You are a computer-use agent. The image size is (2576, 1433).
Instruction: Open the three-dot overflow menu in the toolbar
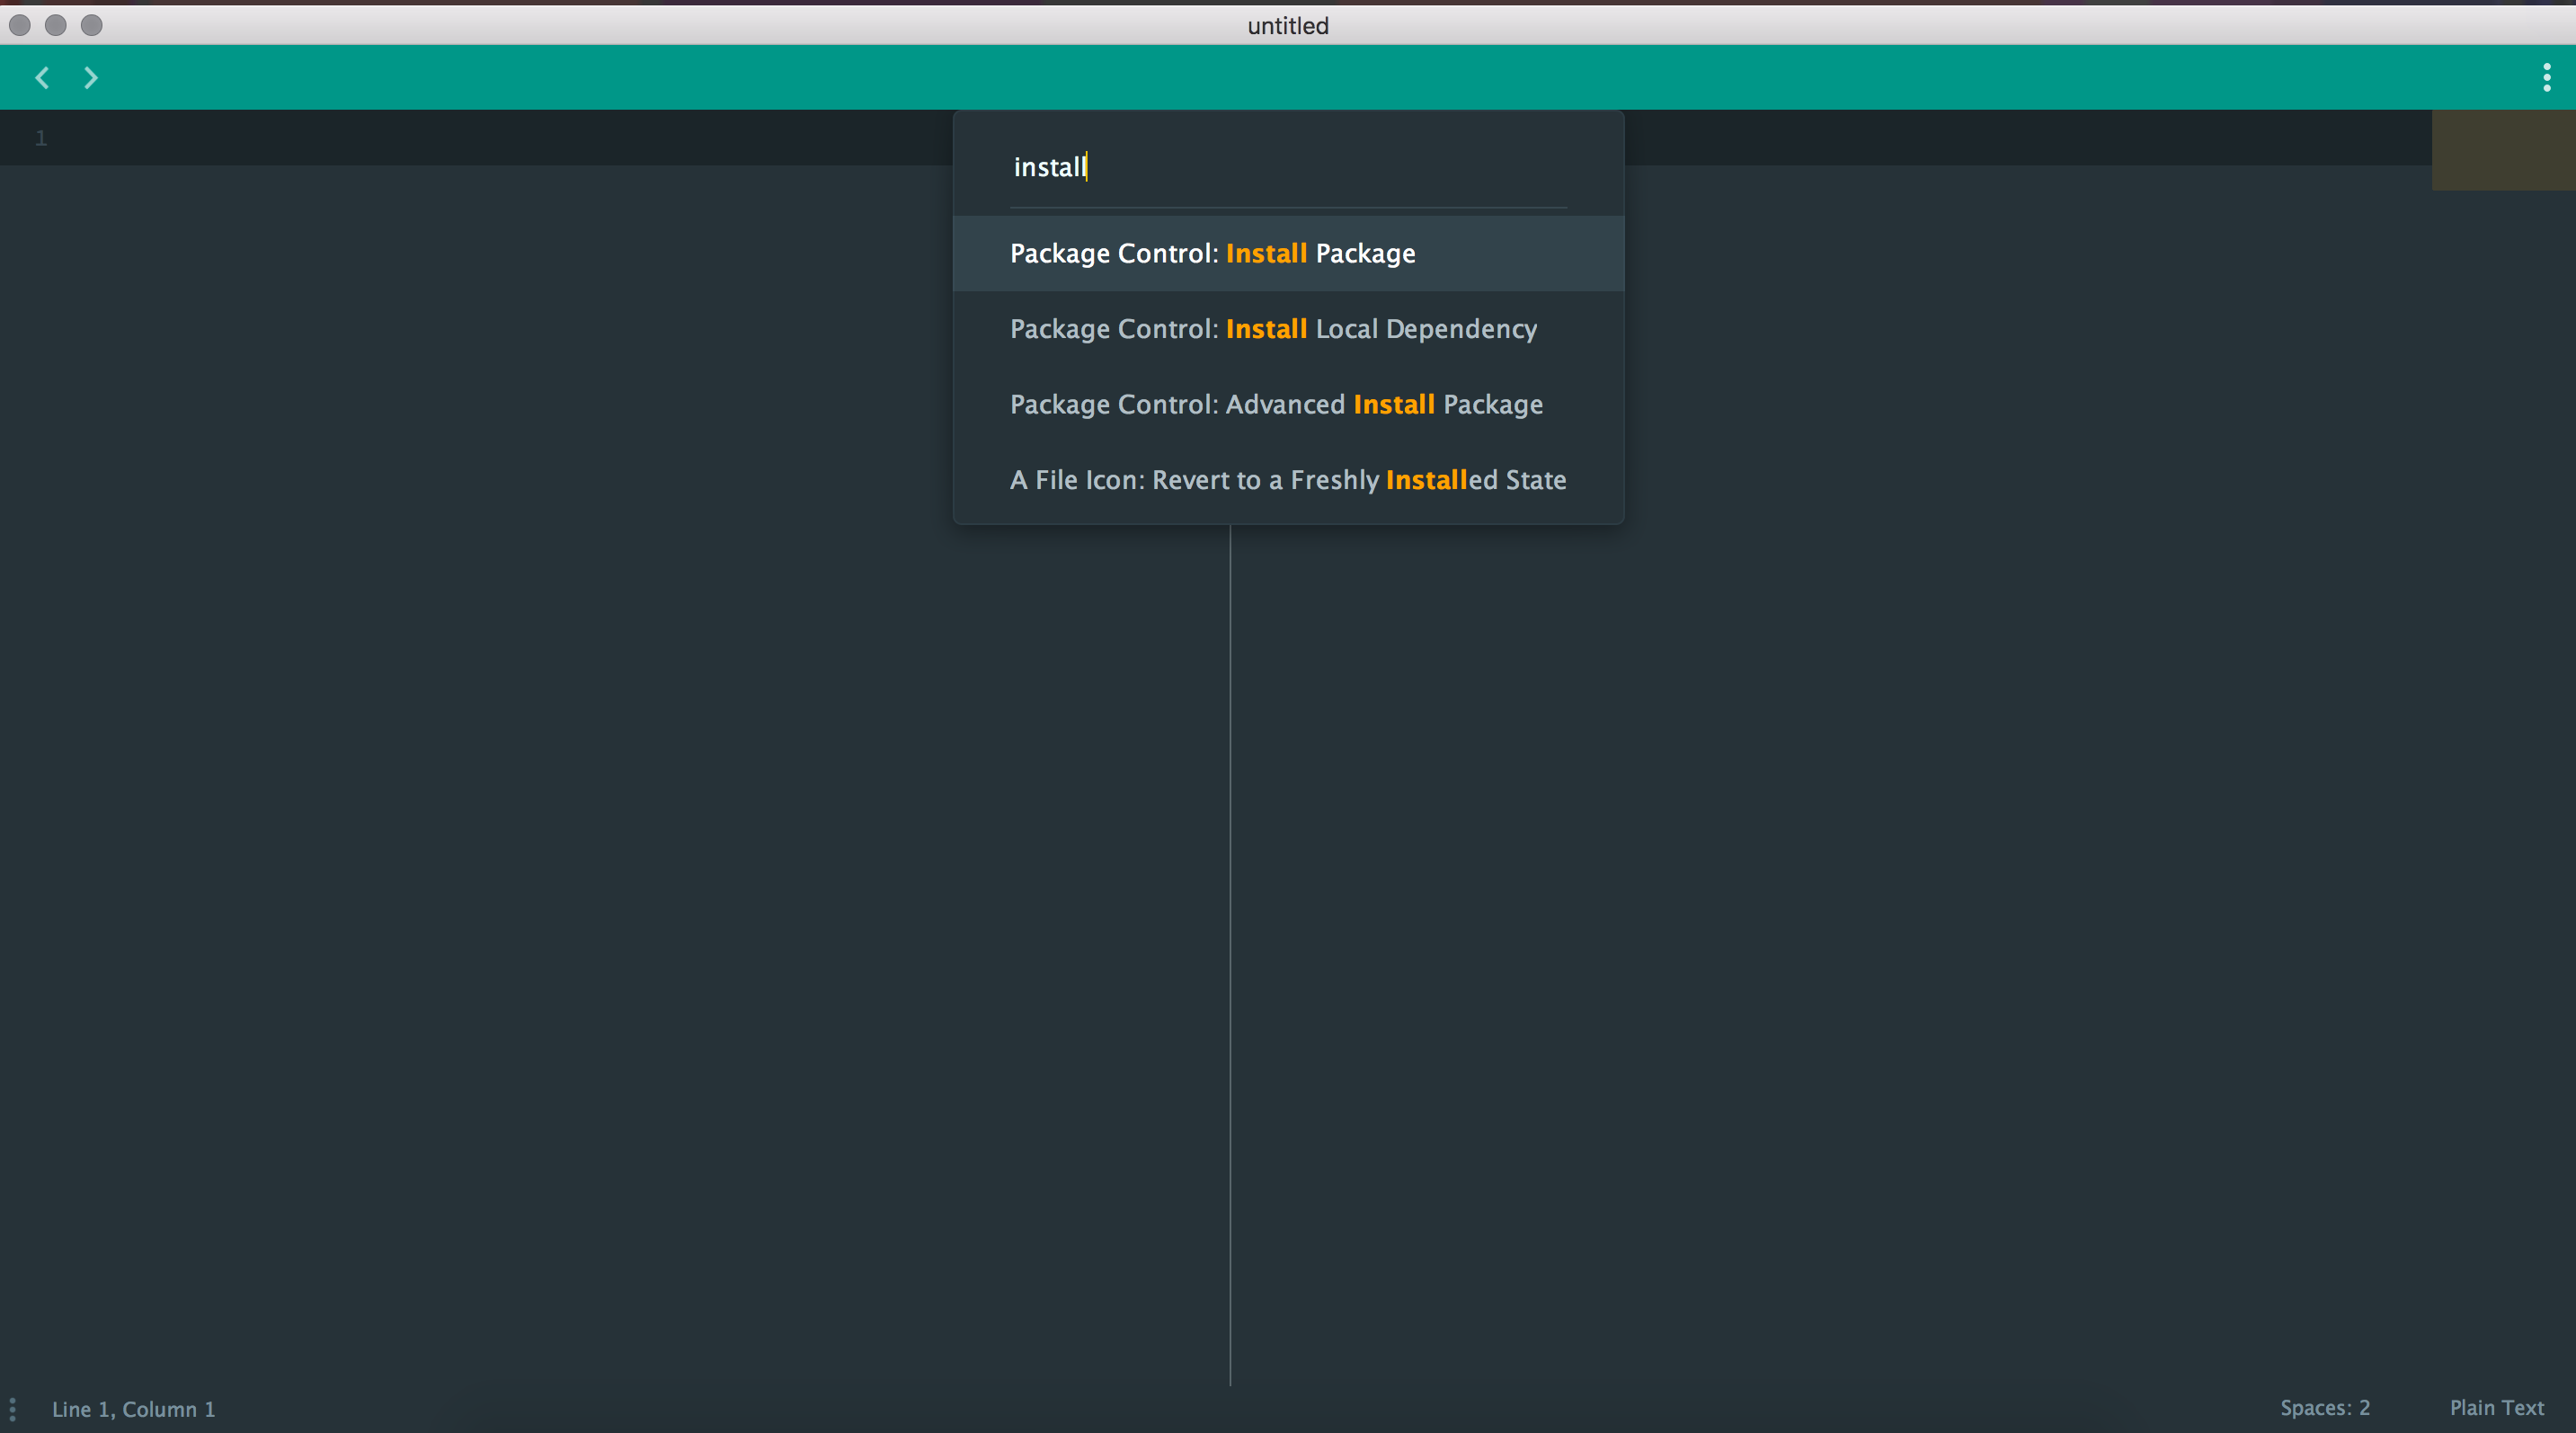click(2547, 77)
